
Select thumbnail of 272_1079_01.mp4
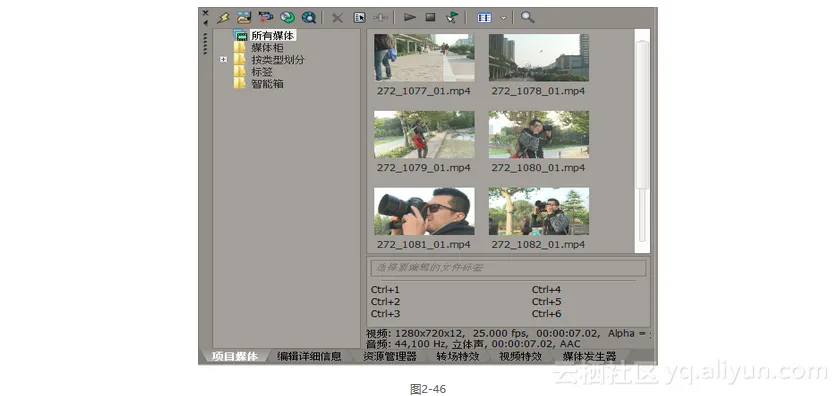[424, 134]
